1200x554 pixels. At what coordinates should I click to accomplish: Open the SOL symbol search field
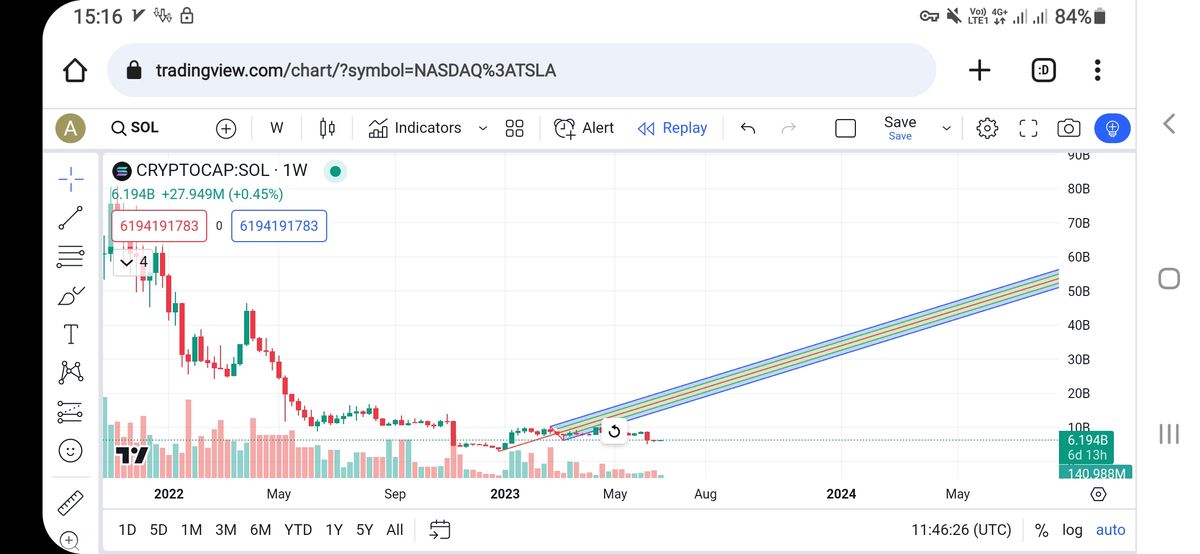pyautogui.click(x=137, y=128)
